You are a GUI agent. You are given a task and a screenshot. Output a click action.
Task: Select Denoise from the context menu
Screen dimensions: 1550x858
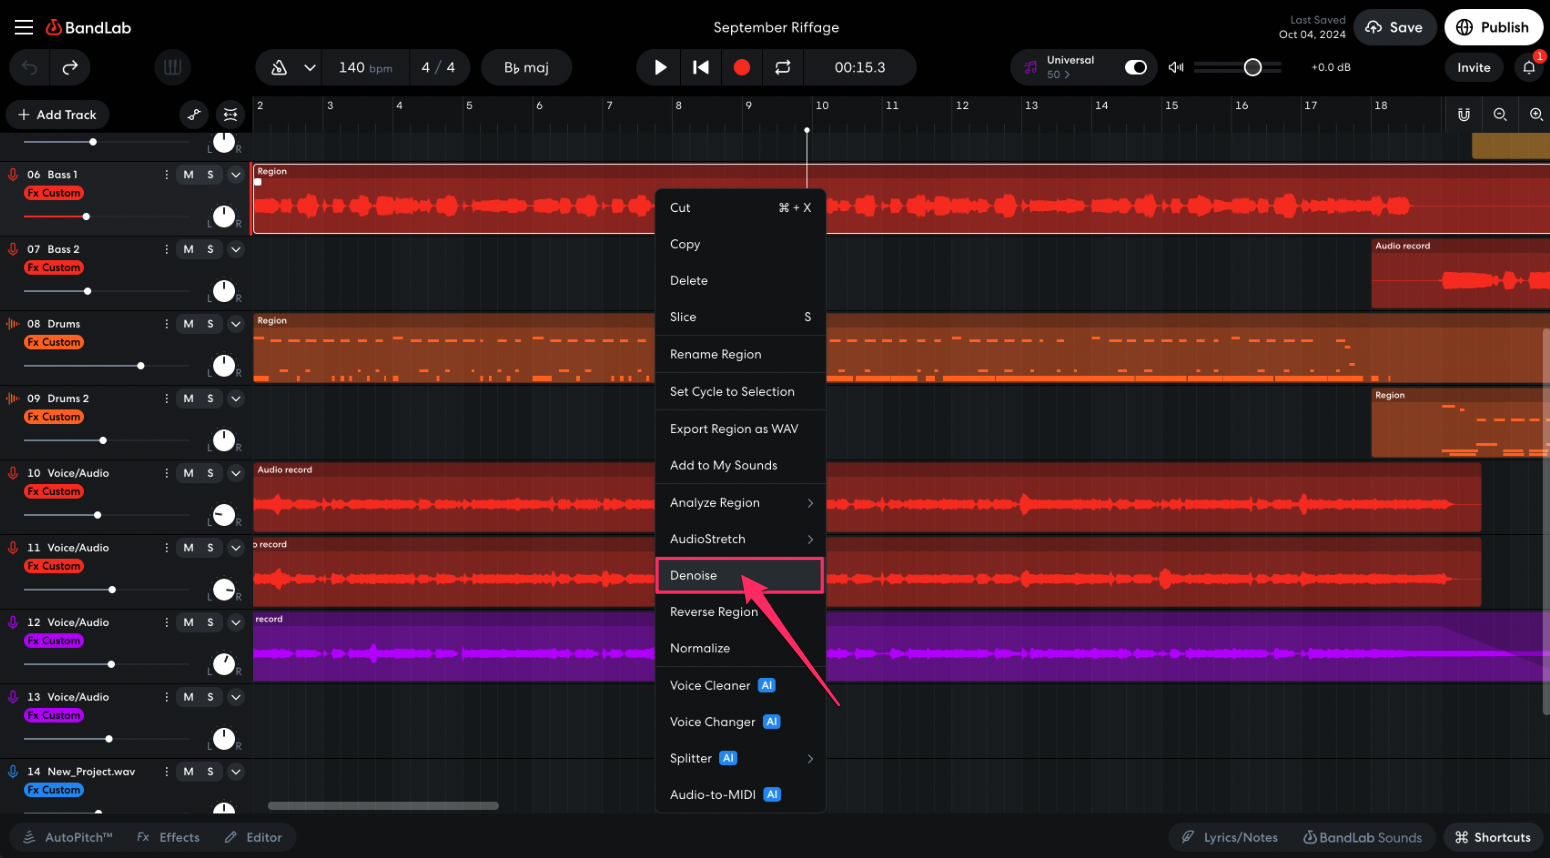(x=694, y=575)
